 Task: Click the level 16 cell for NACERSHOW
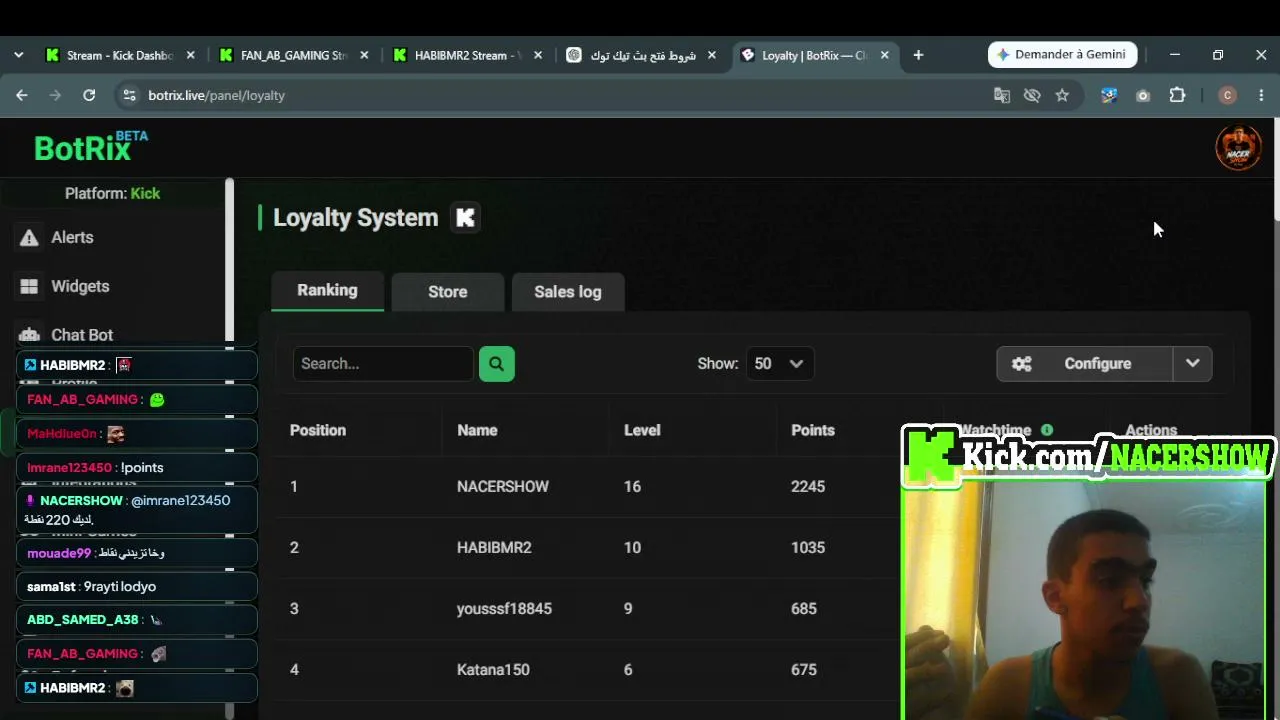click(x=632, y=487)
